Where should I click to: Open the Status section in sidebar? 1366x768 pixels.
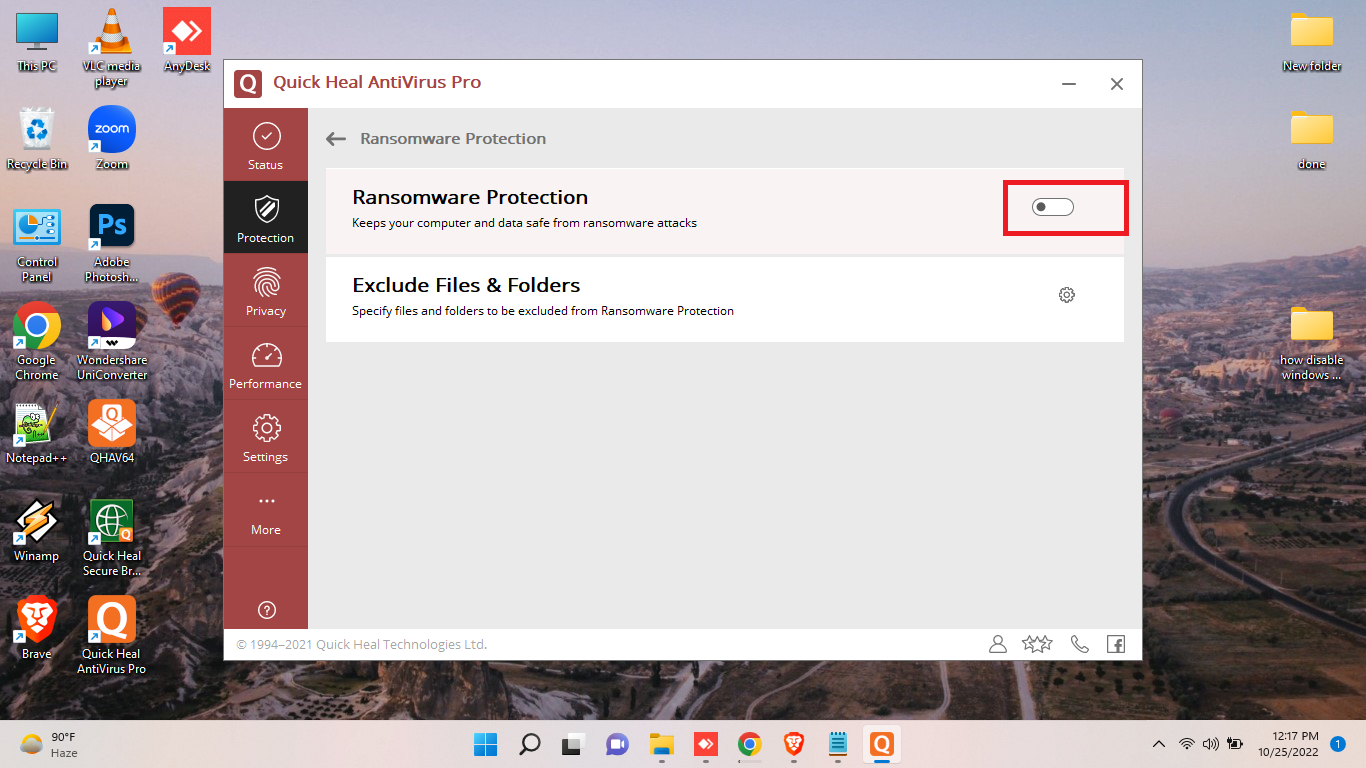click(x=266, y=146)
